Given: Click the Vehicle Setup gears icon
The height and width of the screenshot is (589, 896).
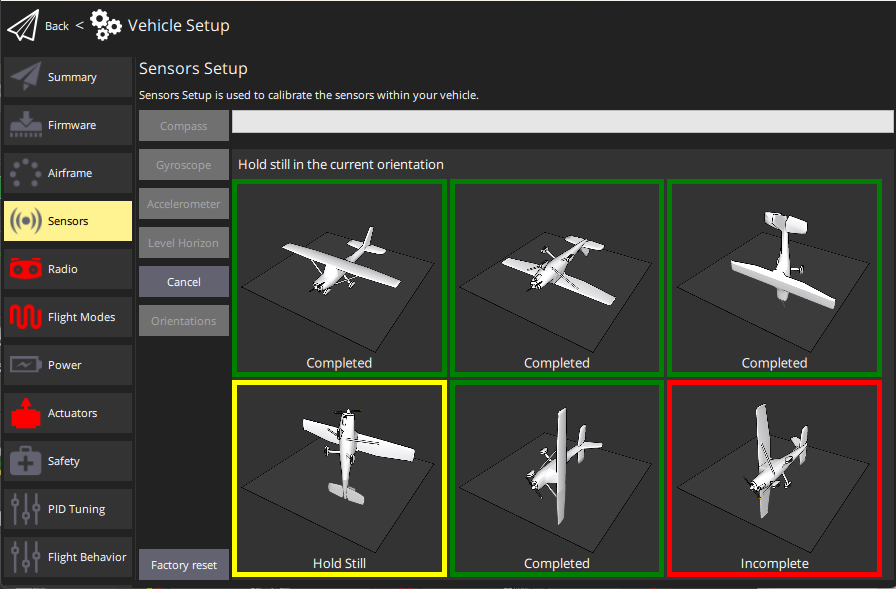Looking at the screenshot, I should (105, 26).
